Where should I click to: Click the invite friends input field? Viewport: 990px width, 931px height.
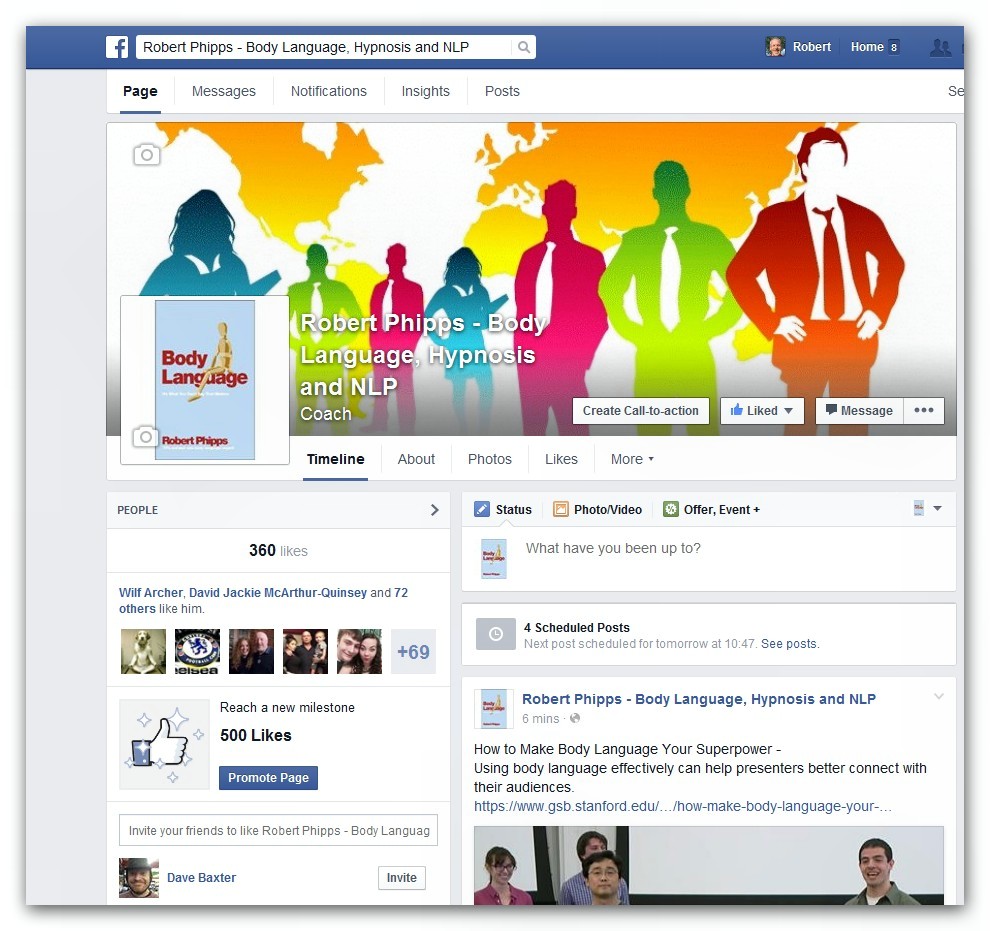tap(278, 831)
